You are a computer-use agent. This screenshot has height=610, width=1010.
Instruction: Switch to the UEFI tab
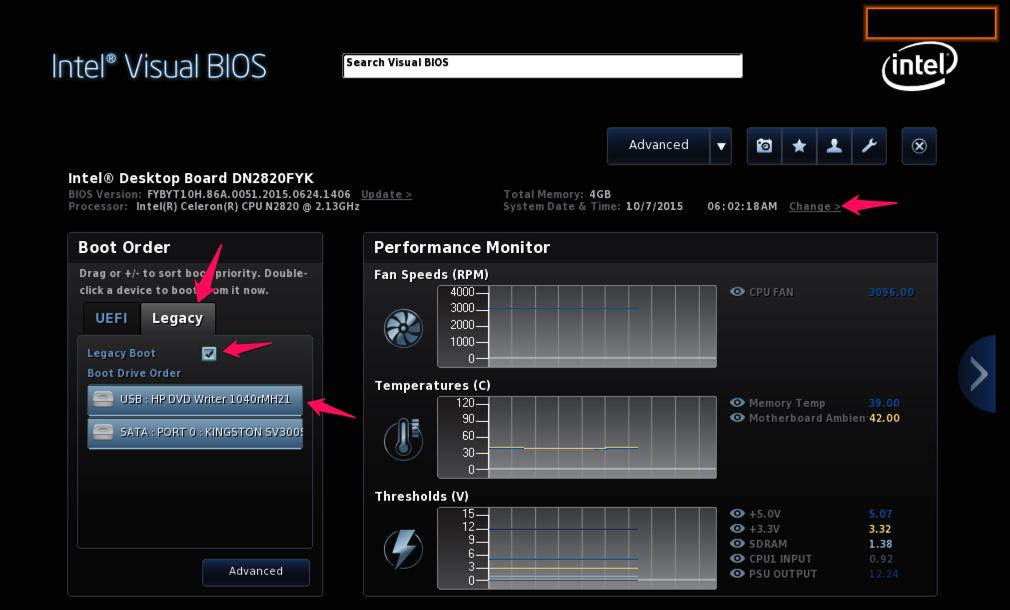point(111,318)
